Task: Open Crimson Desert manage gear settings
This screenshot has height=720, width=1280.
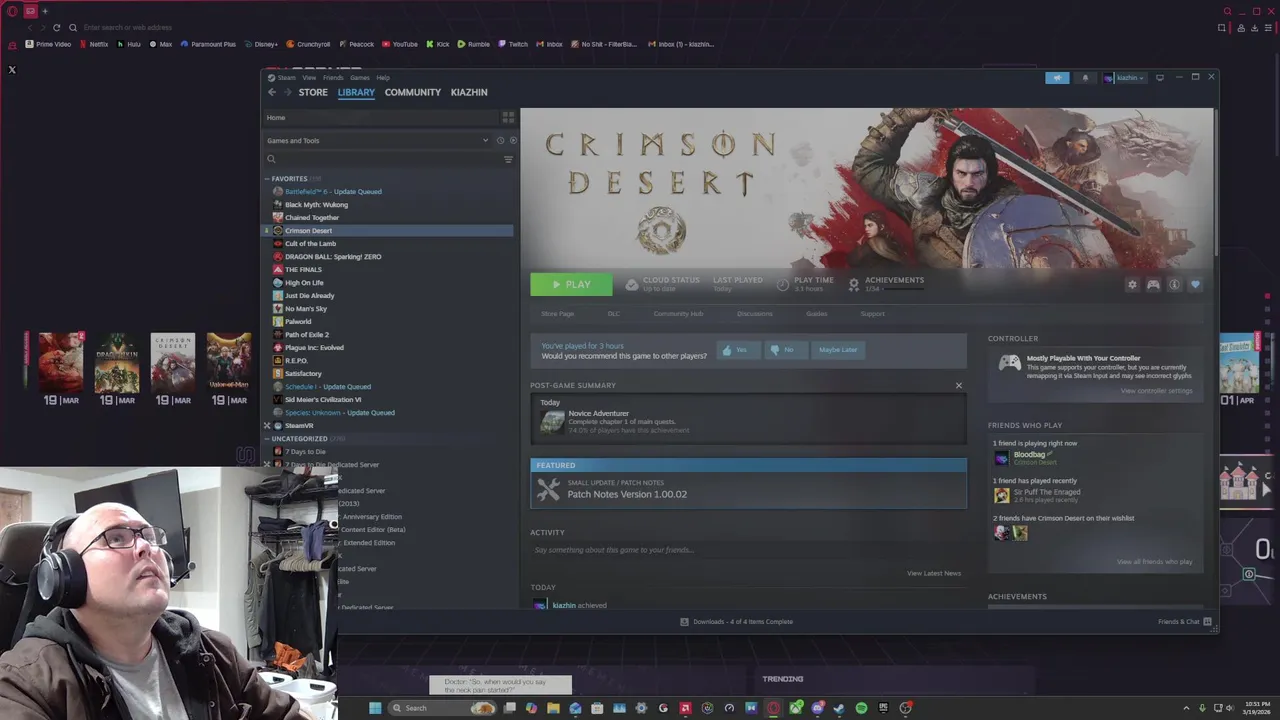Action: point(1132,284)
